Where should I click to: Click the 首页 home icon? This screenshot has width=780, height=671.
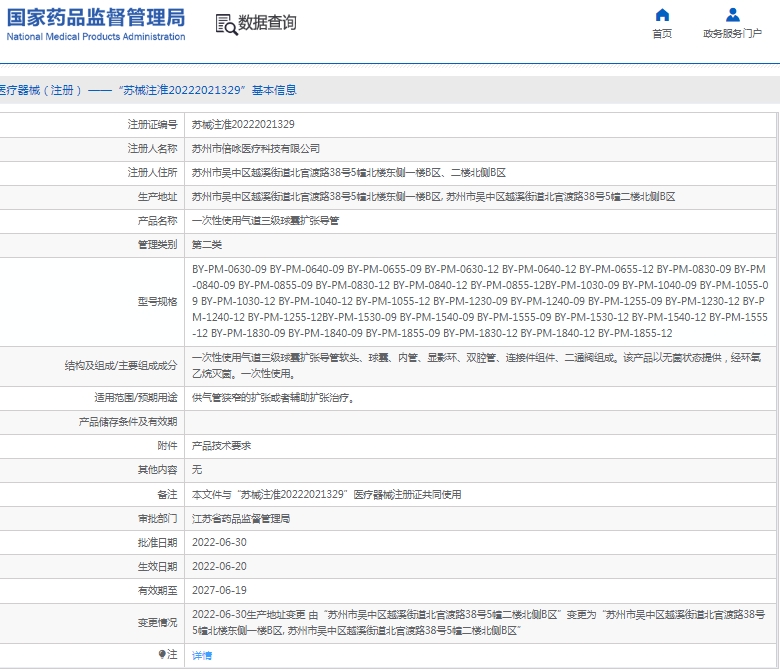point(662,15)
